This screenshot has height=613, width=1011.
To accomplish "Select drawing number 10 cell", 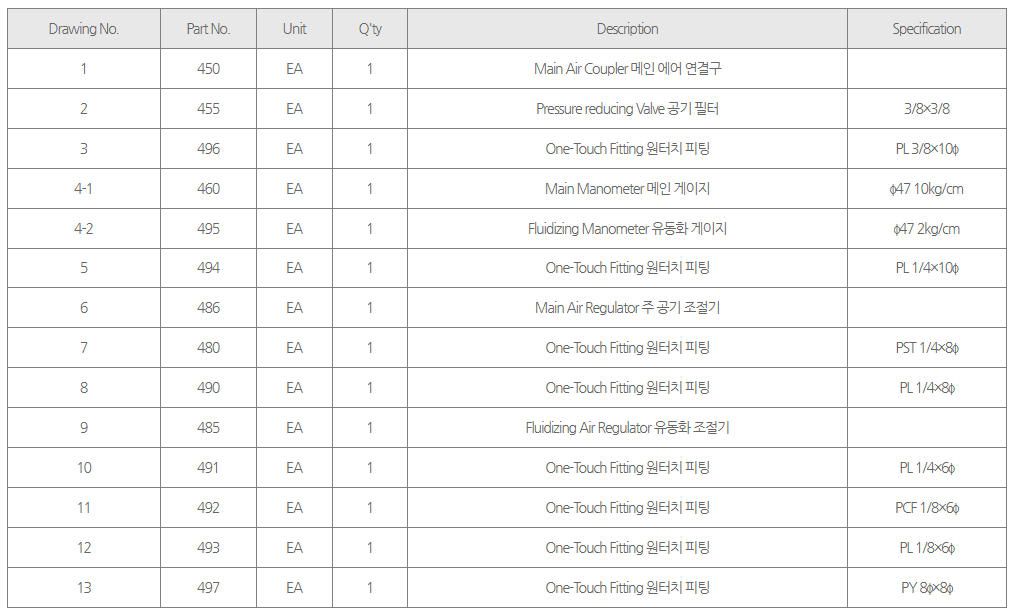I will [84, 468].
